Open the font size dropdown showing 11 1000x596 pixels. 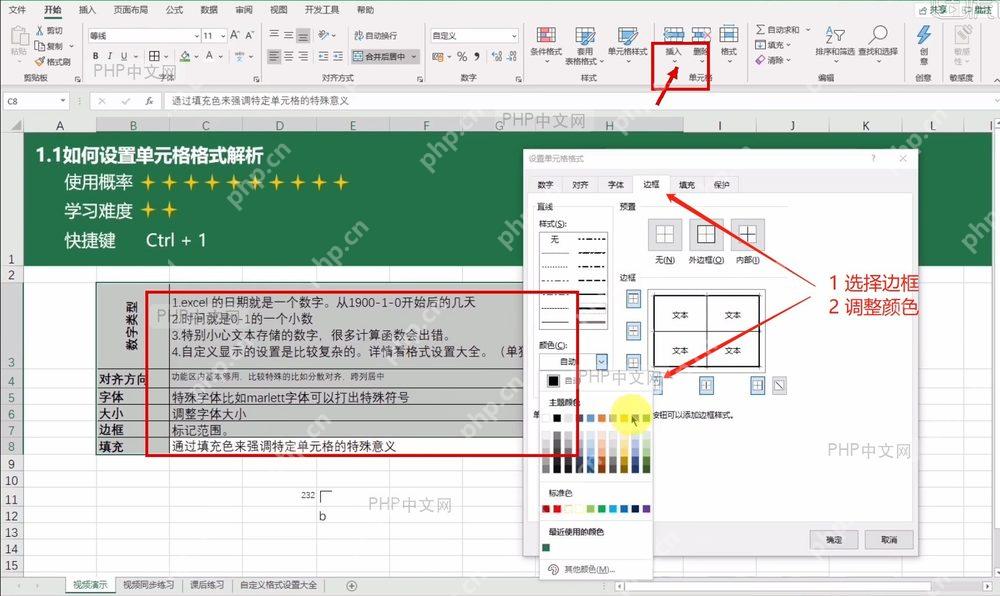(223, 36)
